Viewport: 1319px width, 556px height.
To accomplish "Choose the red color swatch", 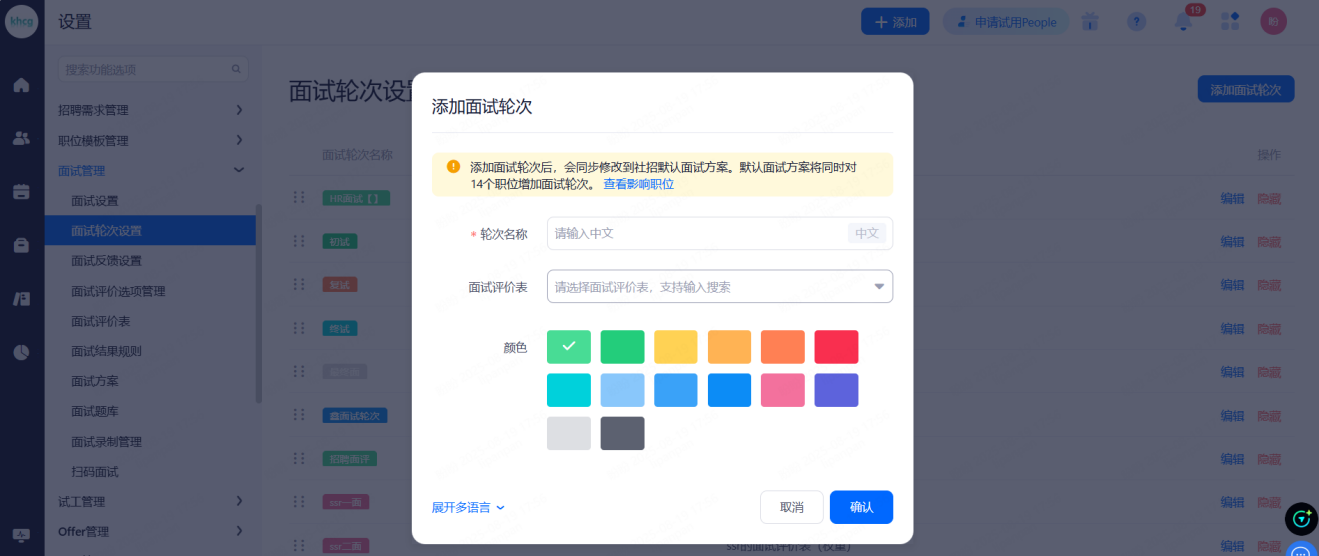I will (x=836, y=347).
